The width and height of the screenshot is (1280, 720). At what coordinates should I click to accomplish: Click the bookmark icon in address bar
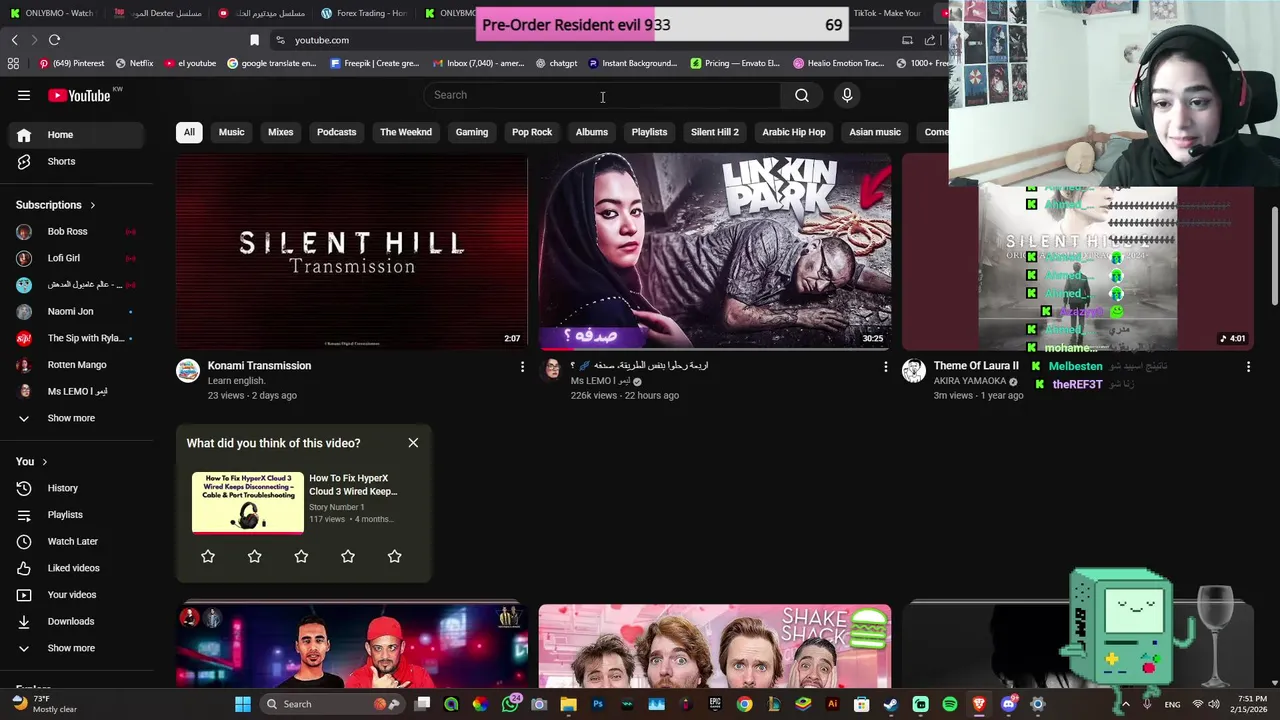(254, 40)
